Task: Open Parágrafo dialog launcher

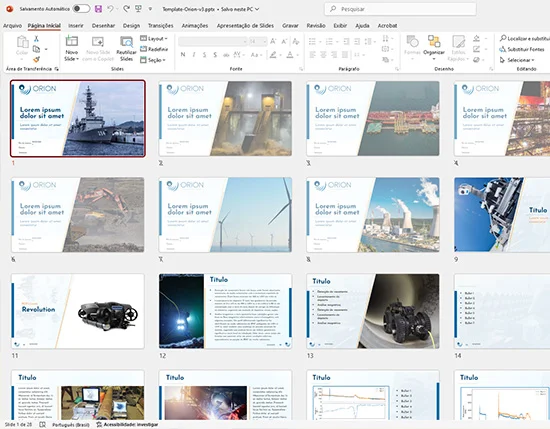Action: click(x=397, y=69)
